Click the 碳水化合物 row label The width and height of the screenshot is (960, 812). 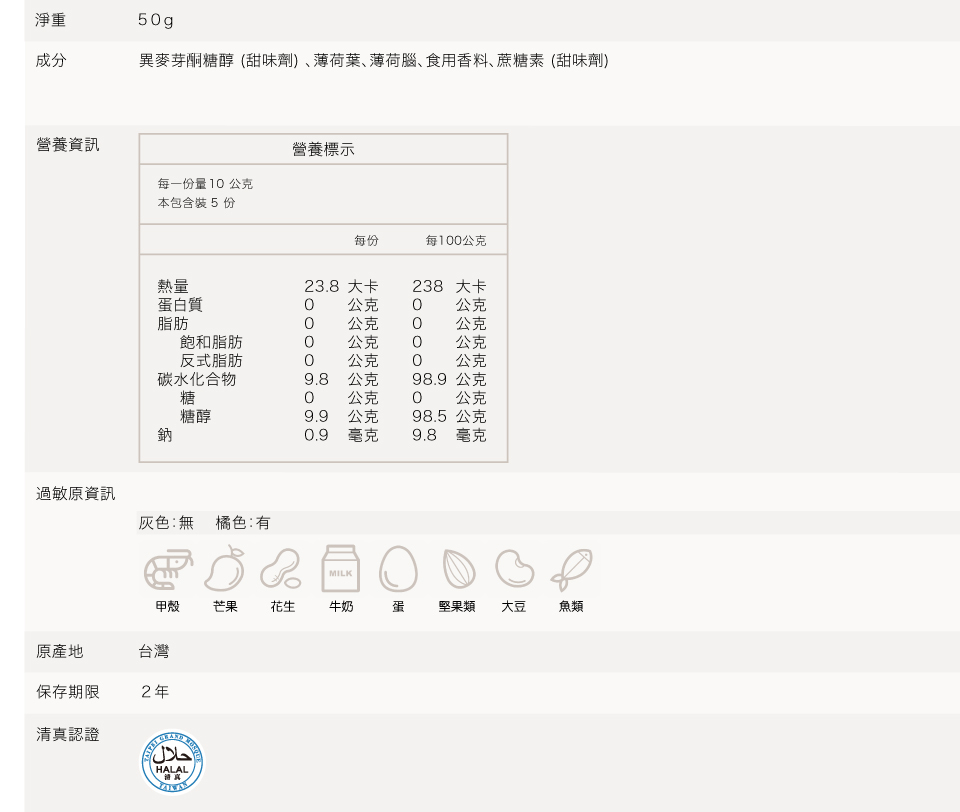point(197,379)
